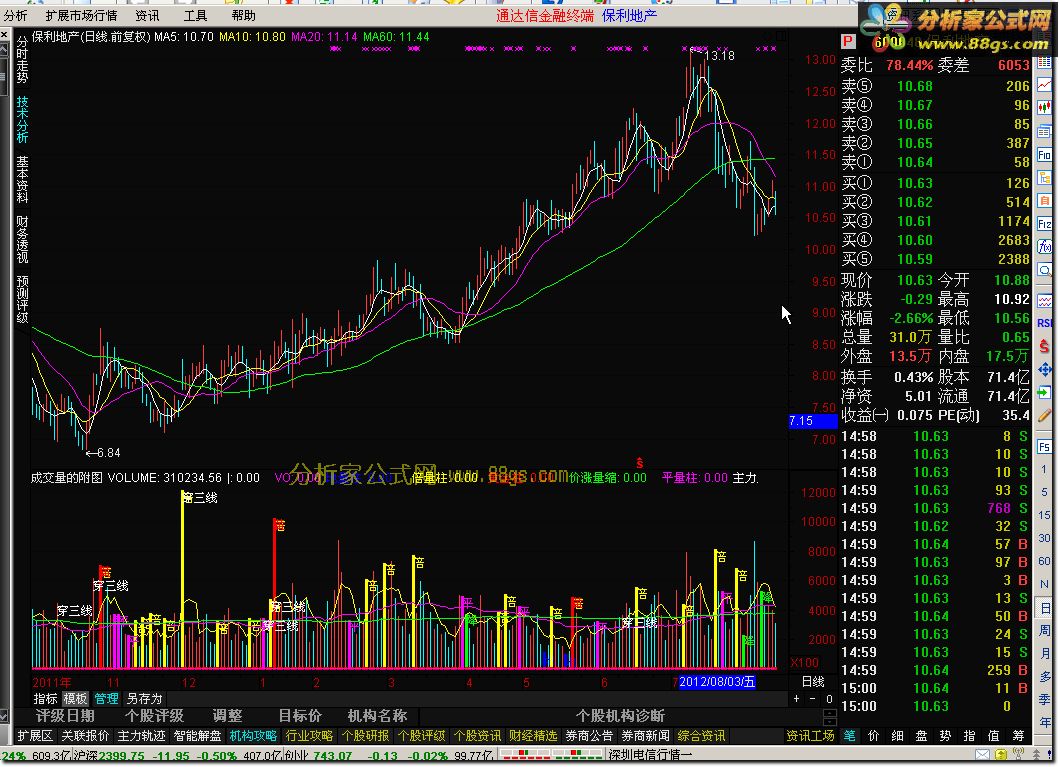Open the f(x) formula manager icon
This screenshot has height=767, width=1060.
(x=1044, y=247)
